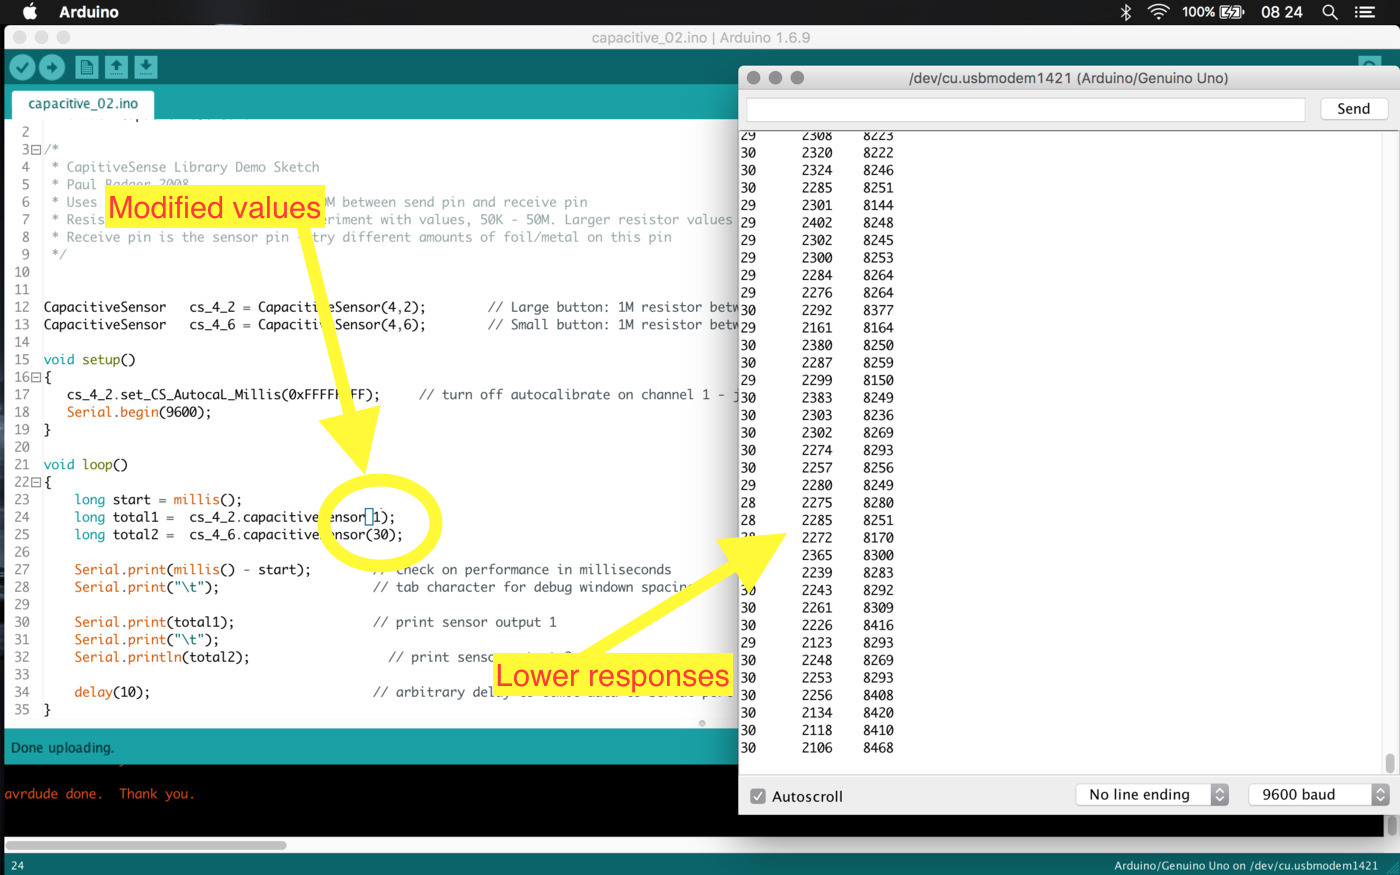Viewport: 1400px width, 875px height.
Task: Click serial value 8468 in last row
Action: coord(878,747)
